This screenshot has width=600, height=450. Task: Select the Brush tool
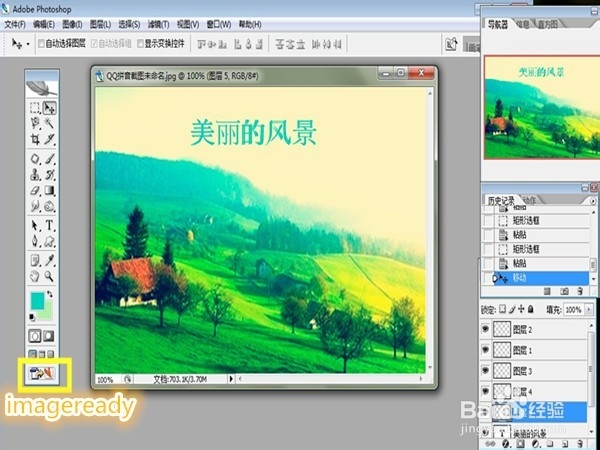pos(49,159)
